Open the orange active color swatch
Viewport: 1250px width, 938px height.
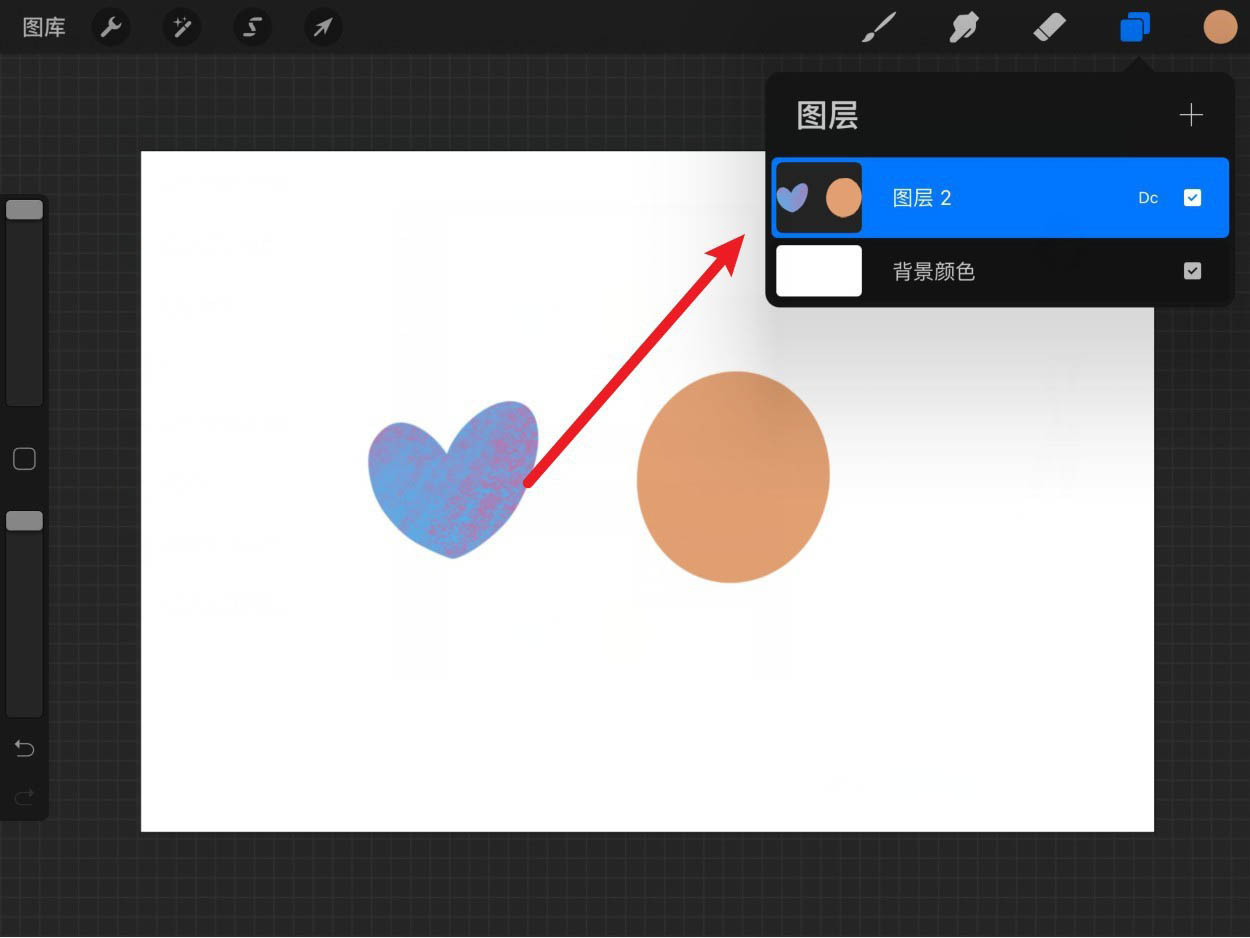(1220, 28)
